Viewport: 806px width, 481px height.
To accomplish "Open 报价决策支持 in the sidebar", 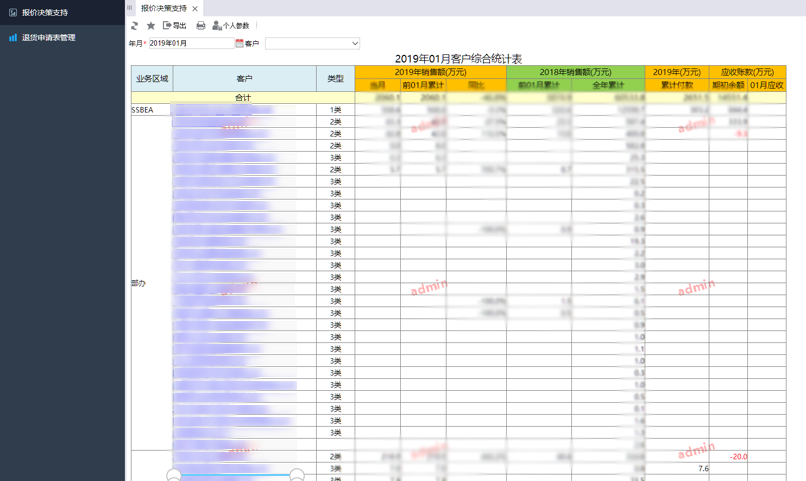I will [x=45, y=13].
